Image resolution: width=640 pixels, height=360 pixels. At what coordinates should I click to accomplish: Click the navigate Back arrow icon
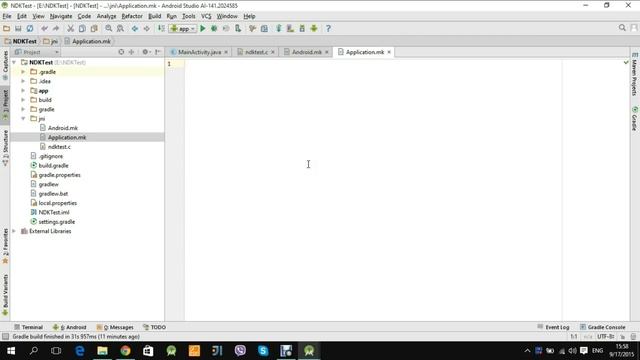pos(135,29)
